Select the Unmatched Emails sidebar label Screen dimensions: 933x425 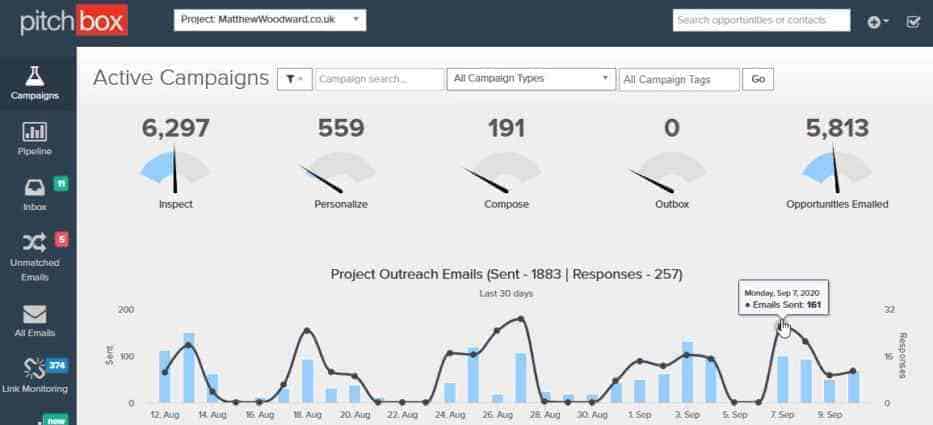coord(35,270)
